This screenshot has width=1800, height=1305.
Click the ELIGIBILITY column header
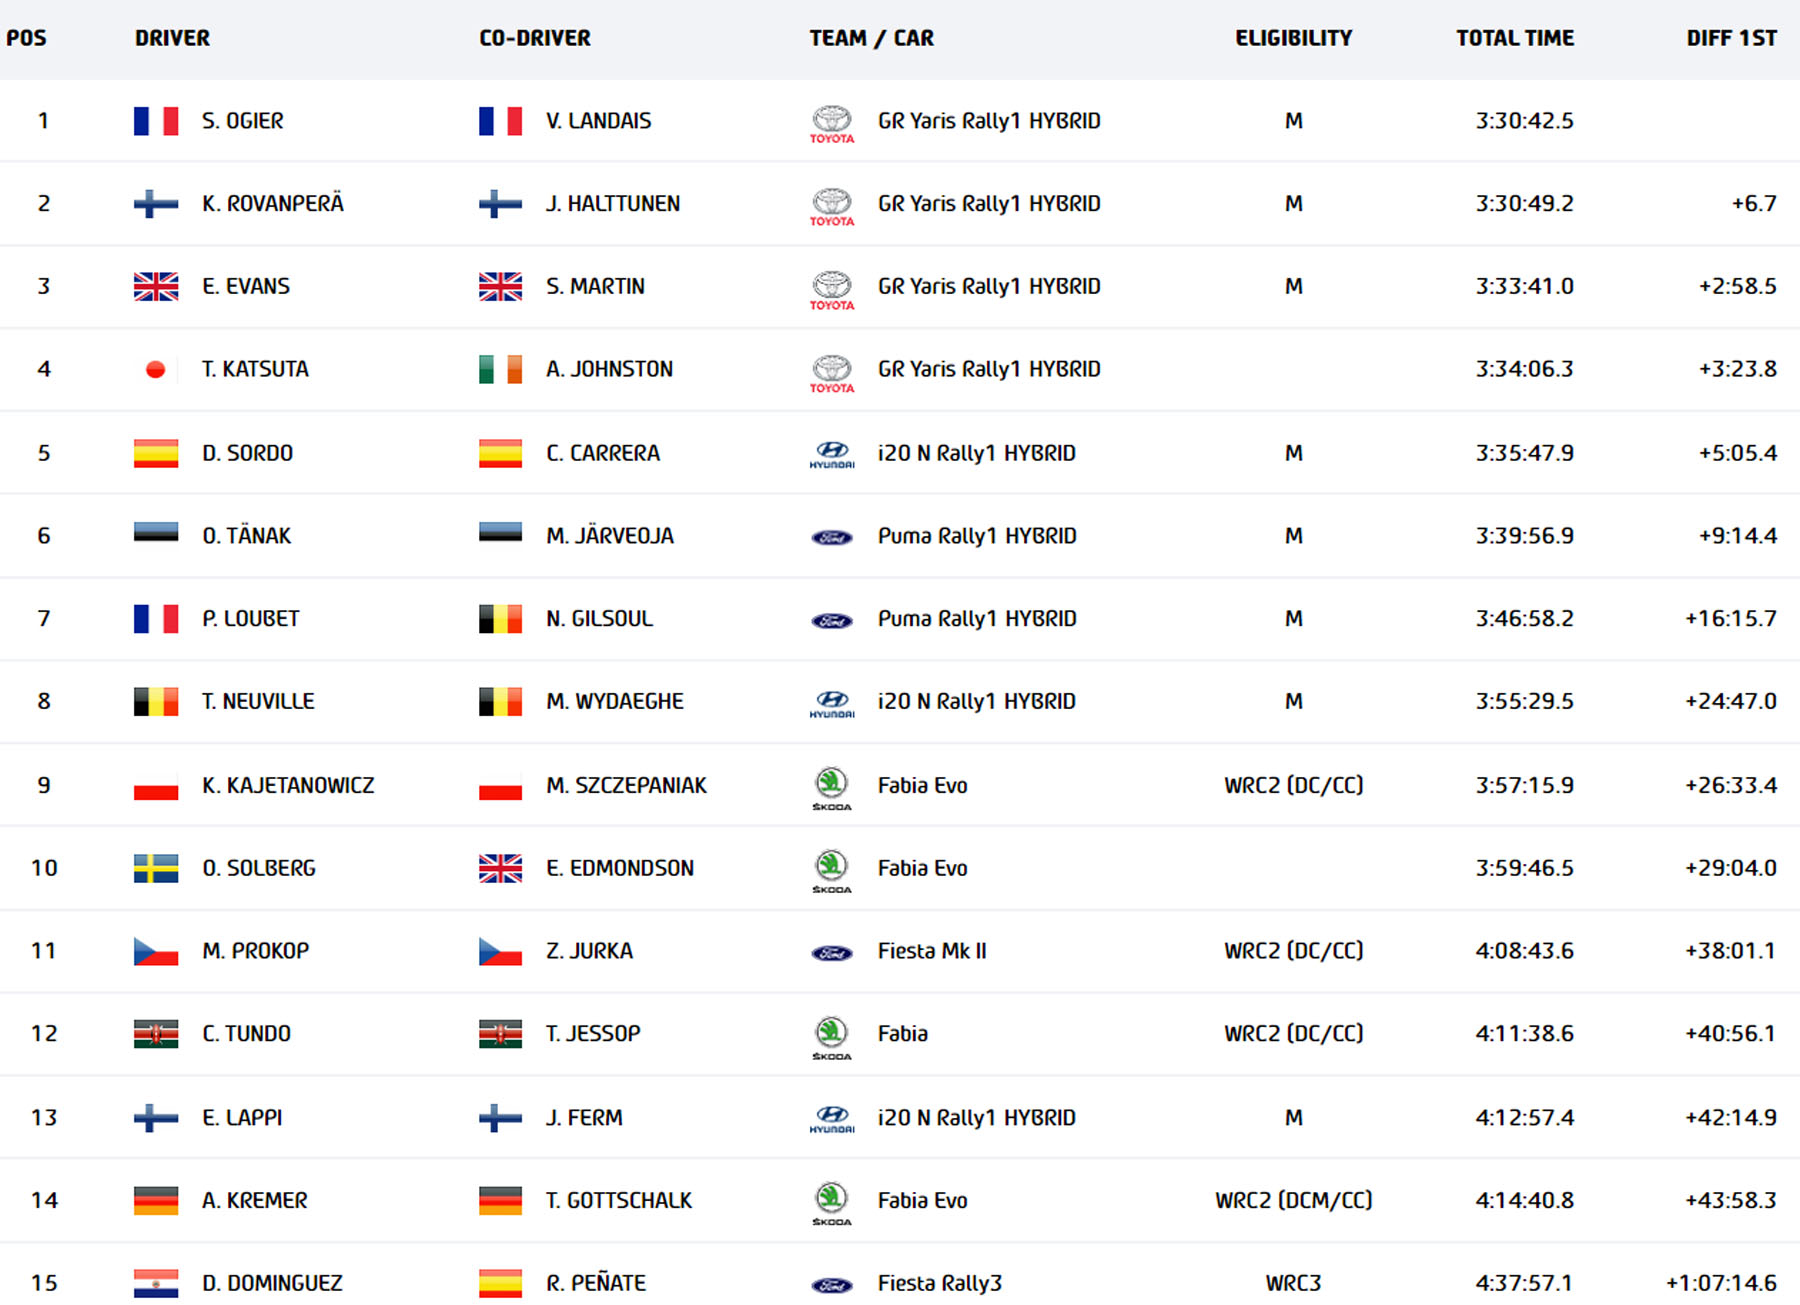pos(1293,38)
